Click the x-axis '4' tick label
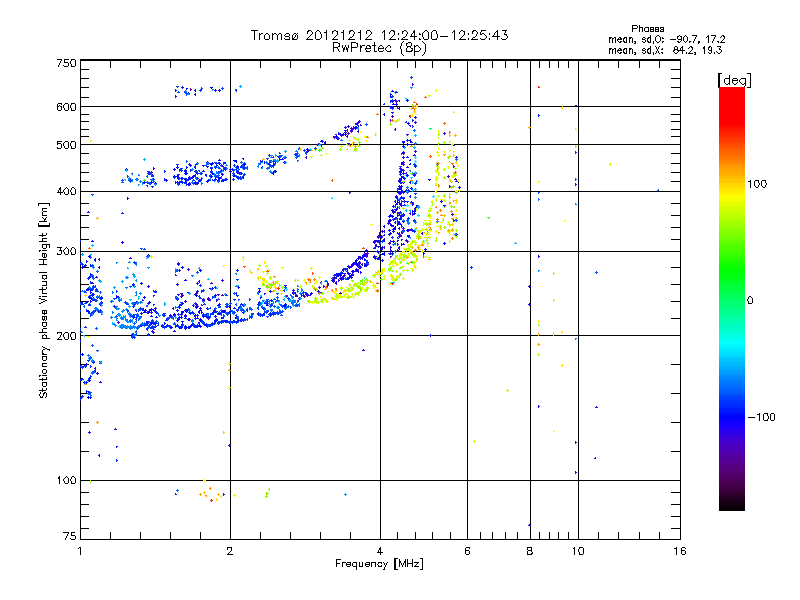Image resolution: width=800 pixels, height=600 pixels. tap(380, 551)
